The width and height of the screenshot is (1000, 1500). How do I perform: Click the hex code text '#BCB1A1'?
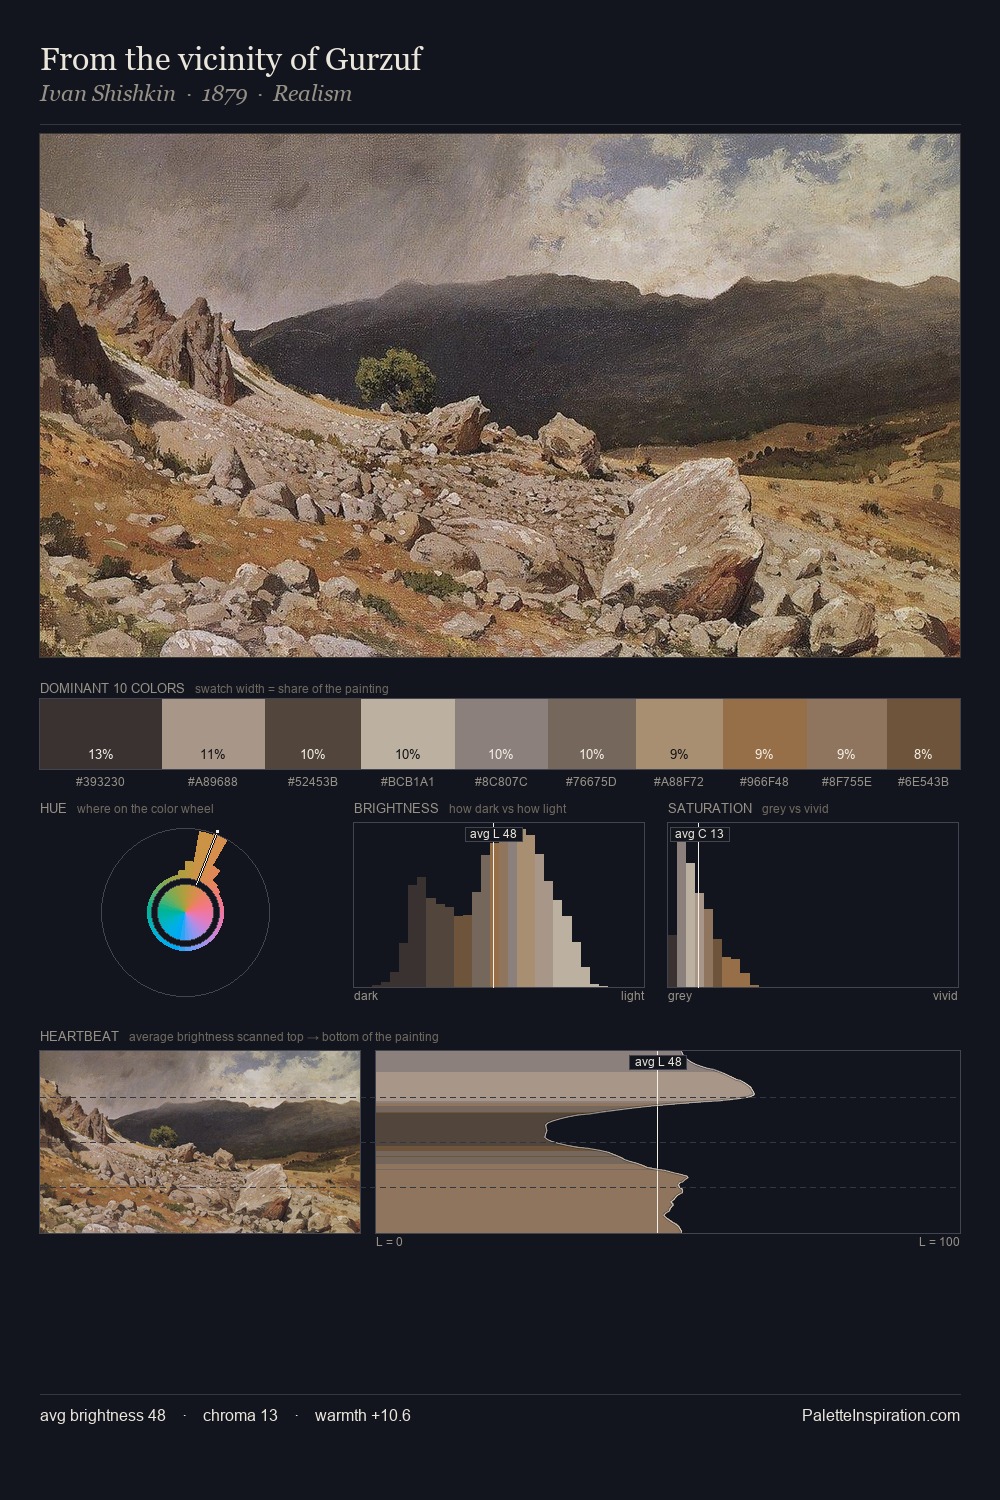click(408, 782)
